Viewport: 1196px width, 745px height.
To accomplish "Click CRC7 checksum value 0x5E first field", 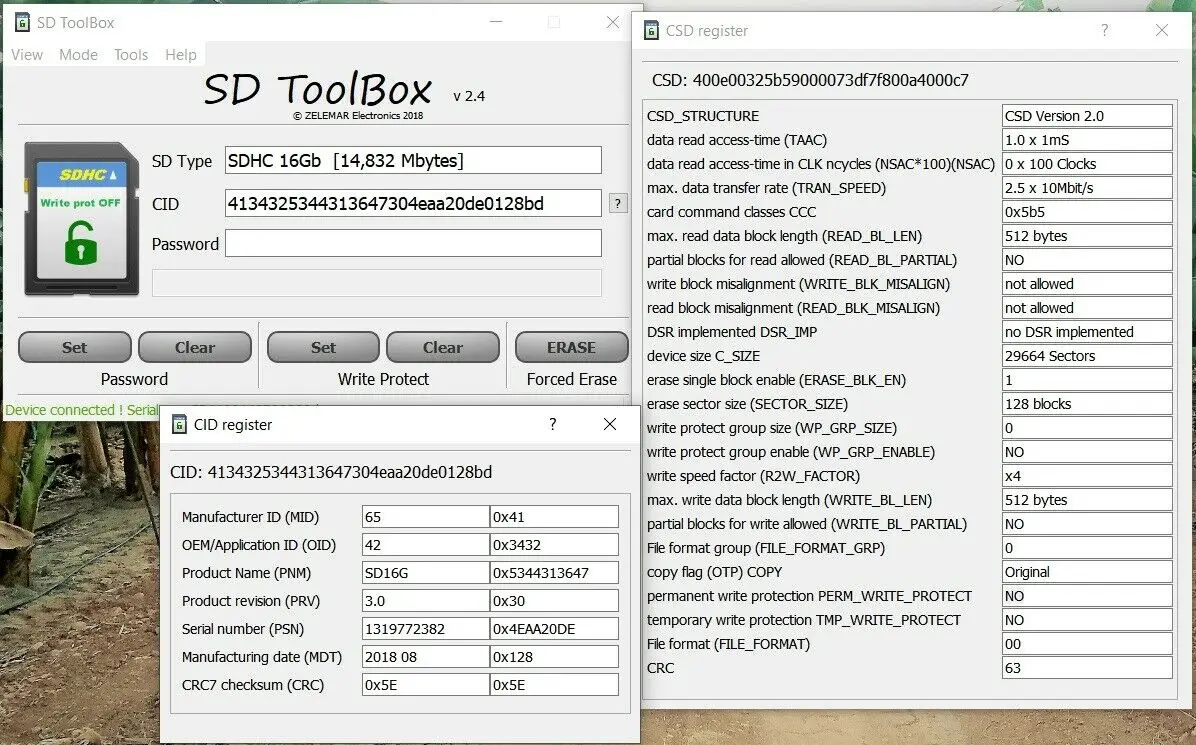I will [425, 685].
